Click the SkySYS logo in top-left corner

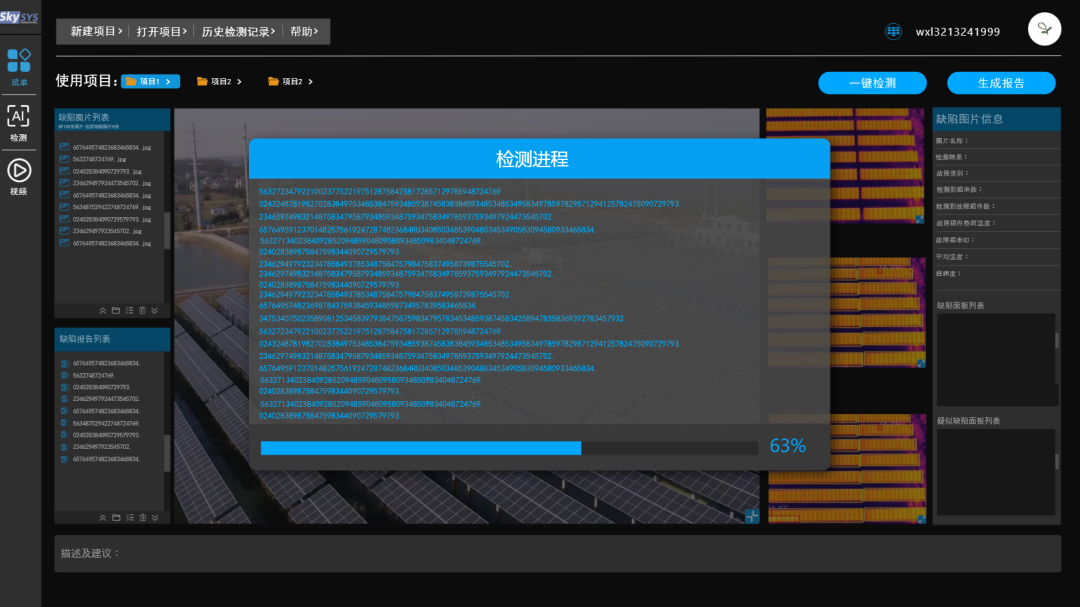19,17
